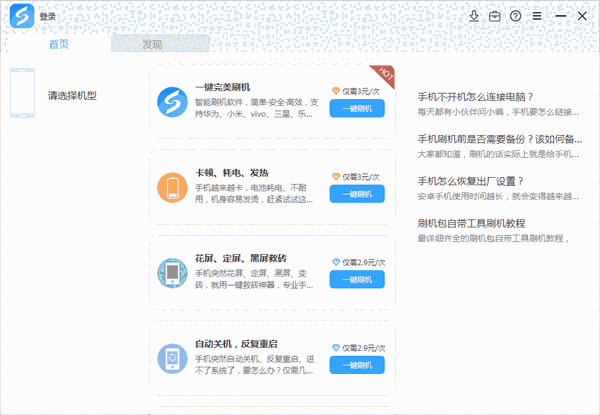Select 请选择机型 to choose phone model
The image size is (600, 415).
tap(72, 96)
